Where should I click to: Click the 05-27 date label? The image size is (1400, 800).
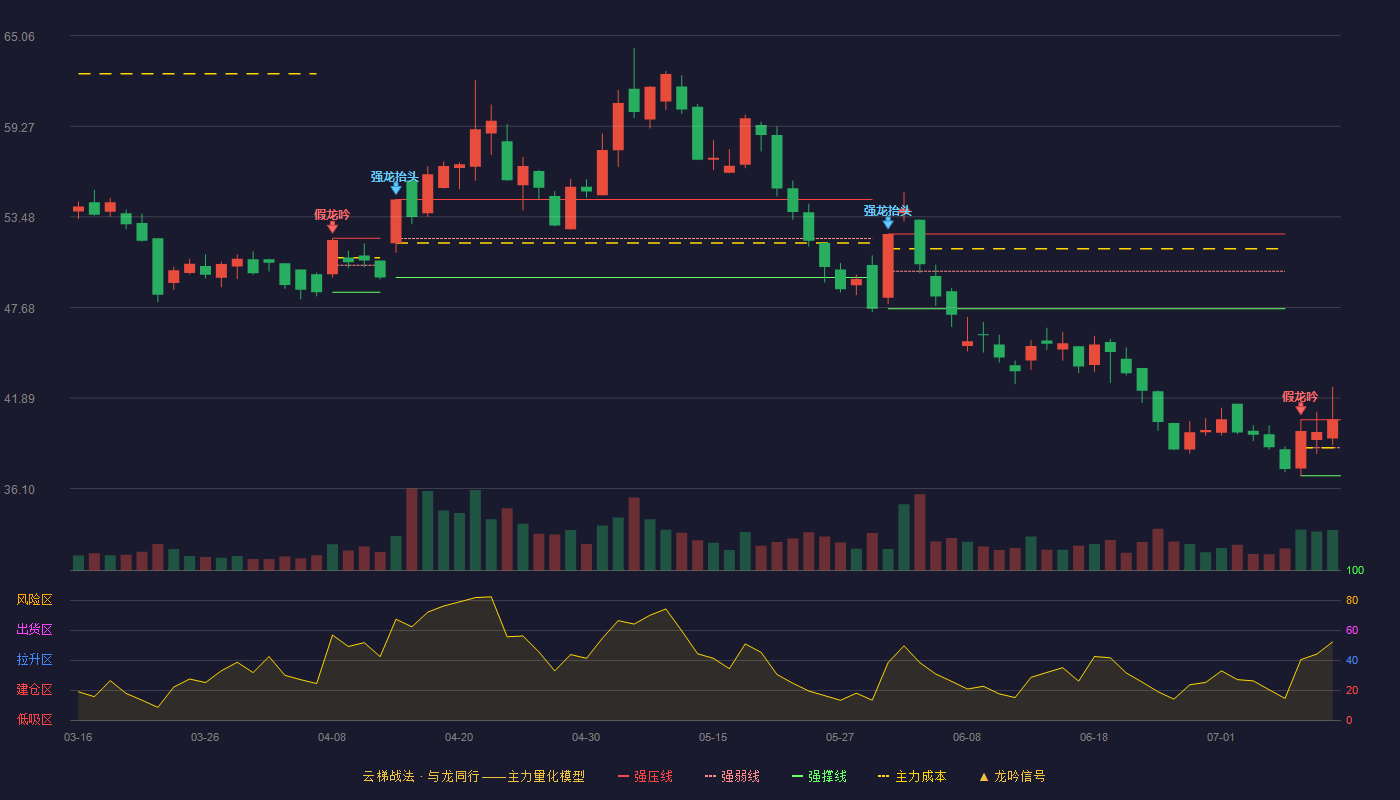pyautogui.click(x=840, y=738)
